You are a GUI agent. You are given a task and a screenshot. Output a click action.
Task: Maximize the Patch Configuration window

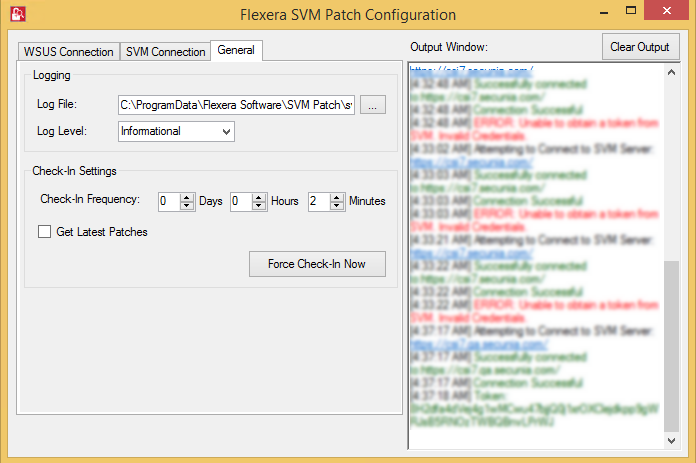[631, 11]
